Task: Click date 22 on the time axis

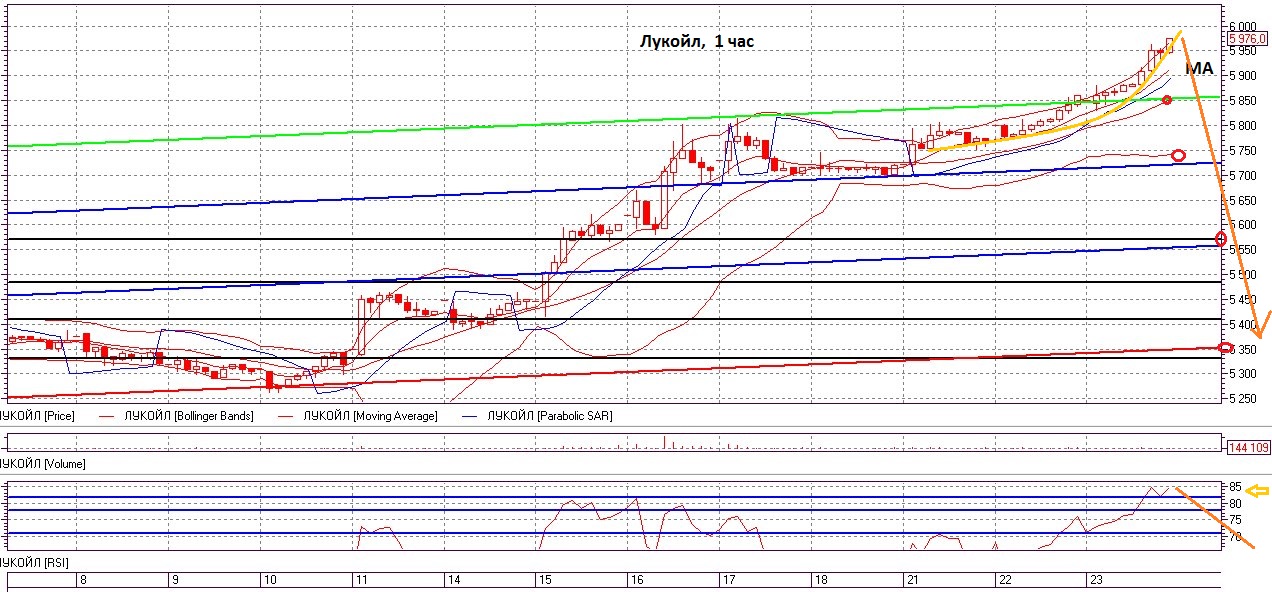Action: (1004, 580)
